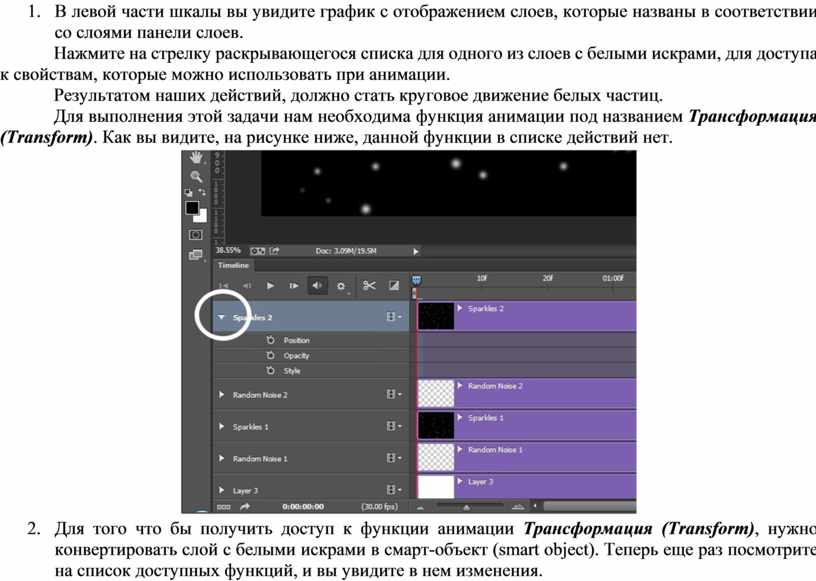Open Sparkles 1 filmstrip media menu
Screen dimensions: 816x581
(x=394, y=426)
